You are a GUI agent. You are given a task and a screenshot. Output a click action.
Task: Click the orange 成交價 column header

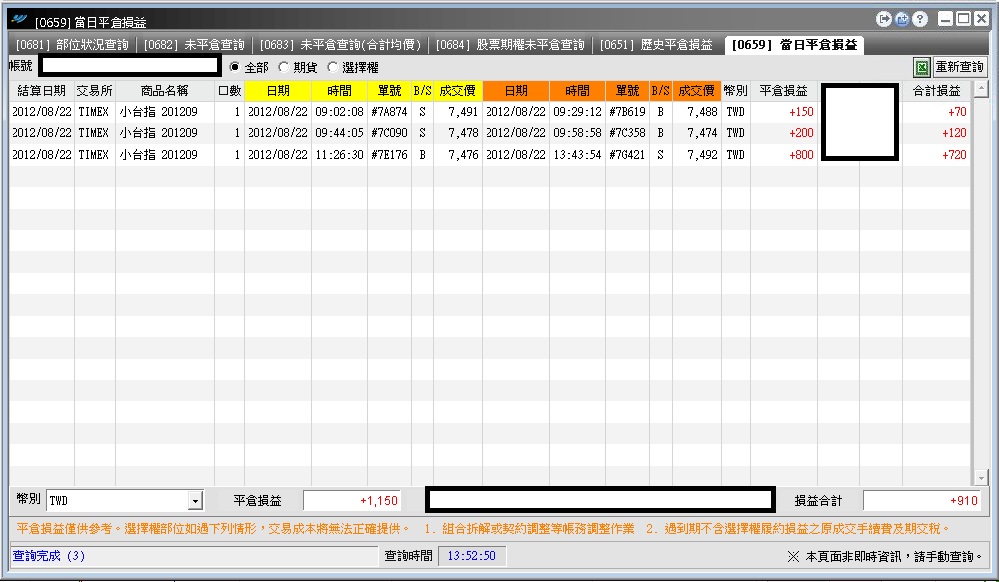pos(696,91)
